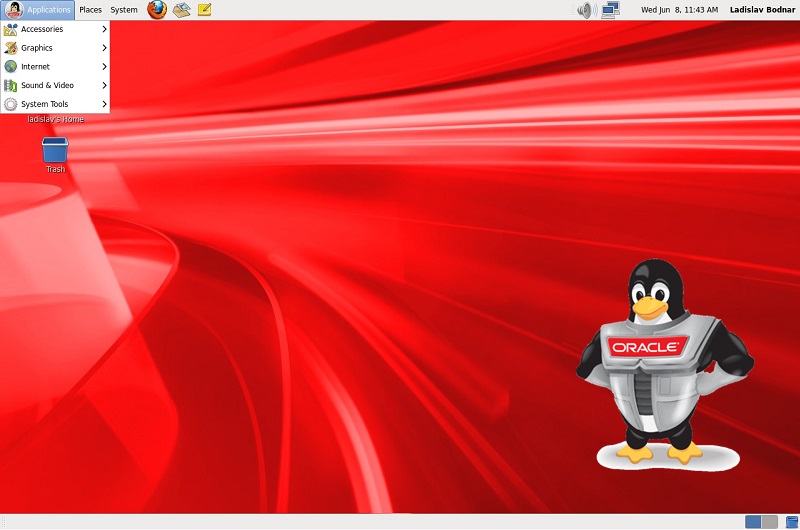The width and height of the screenshot is (800, 530).
Task: Launch the Firefox web browser from the panel
Action: click(x=157, y=9)
